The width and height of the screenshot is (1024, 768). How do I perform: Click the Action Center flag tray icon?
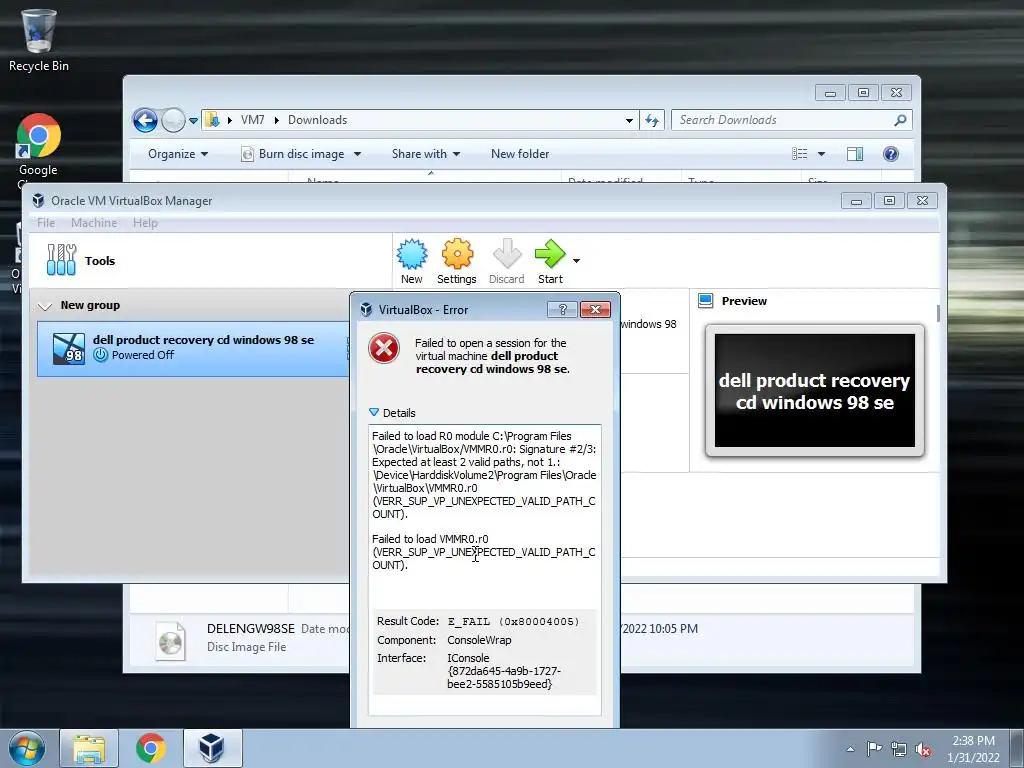[874, 748]
